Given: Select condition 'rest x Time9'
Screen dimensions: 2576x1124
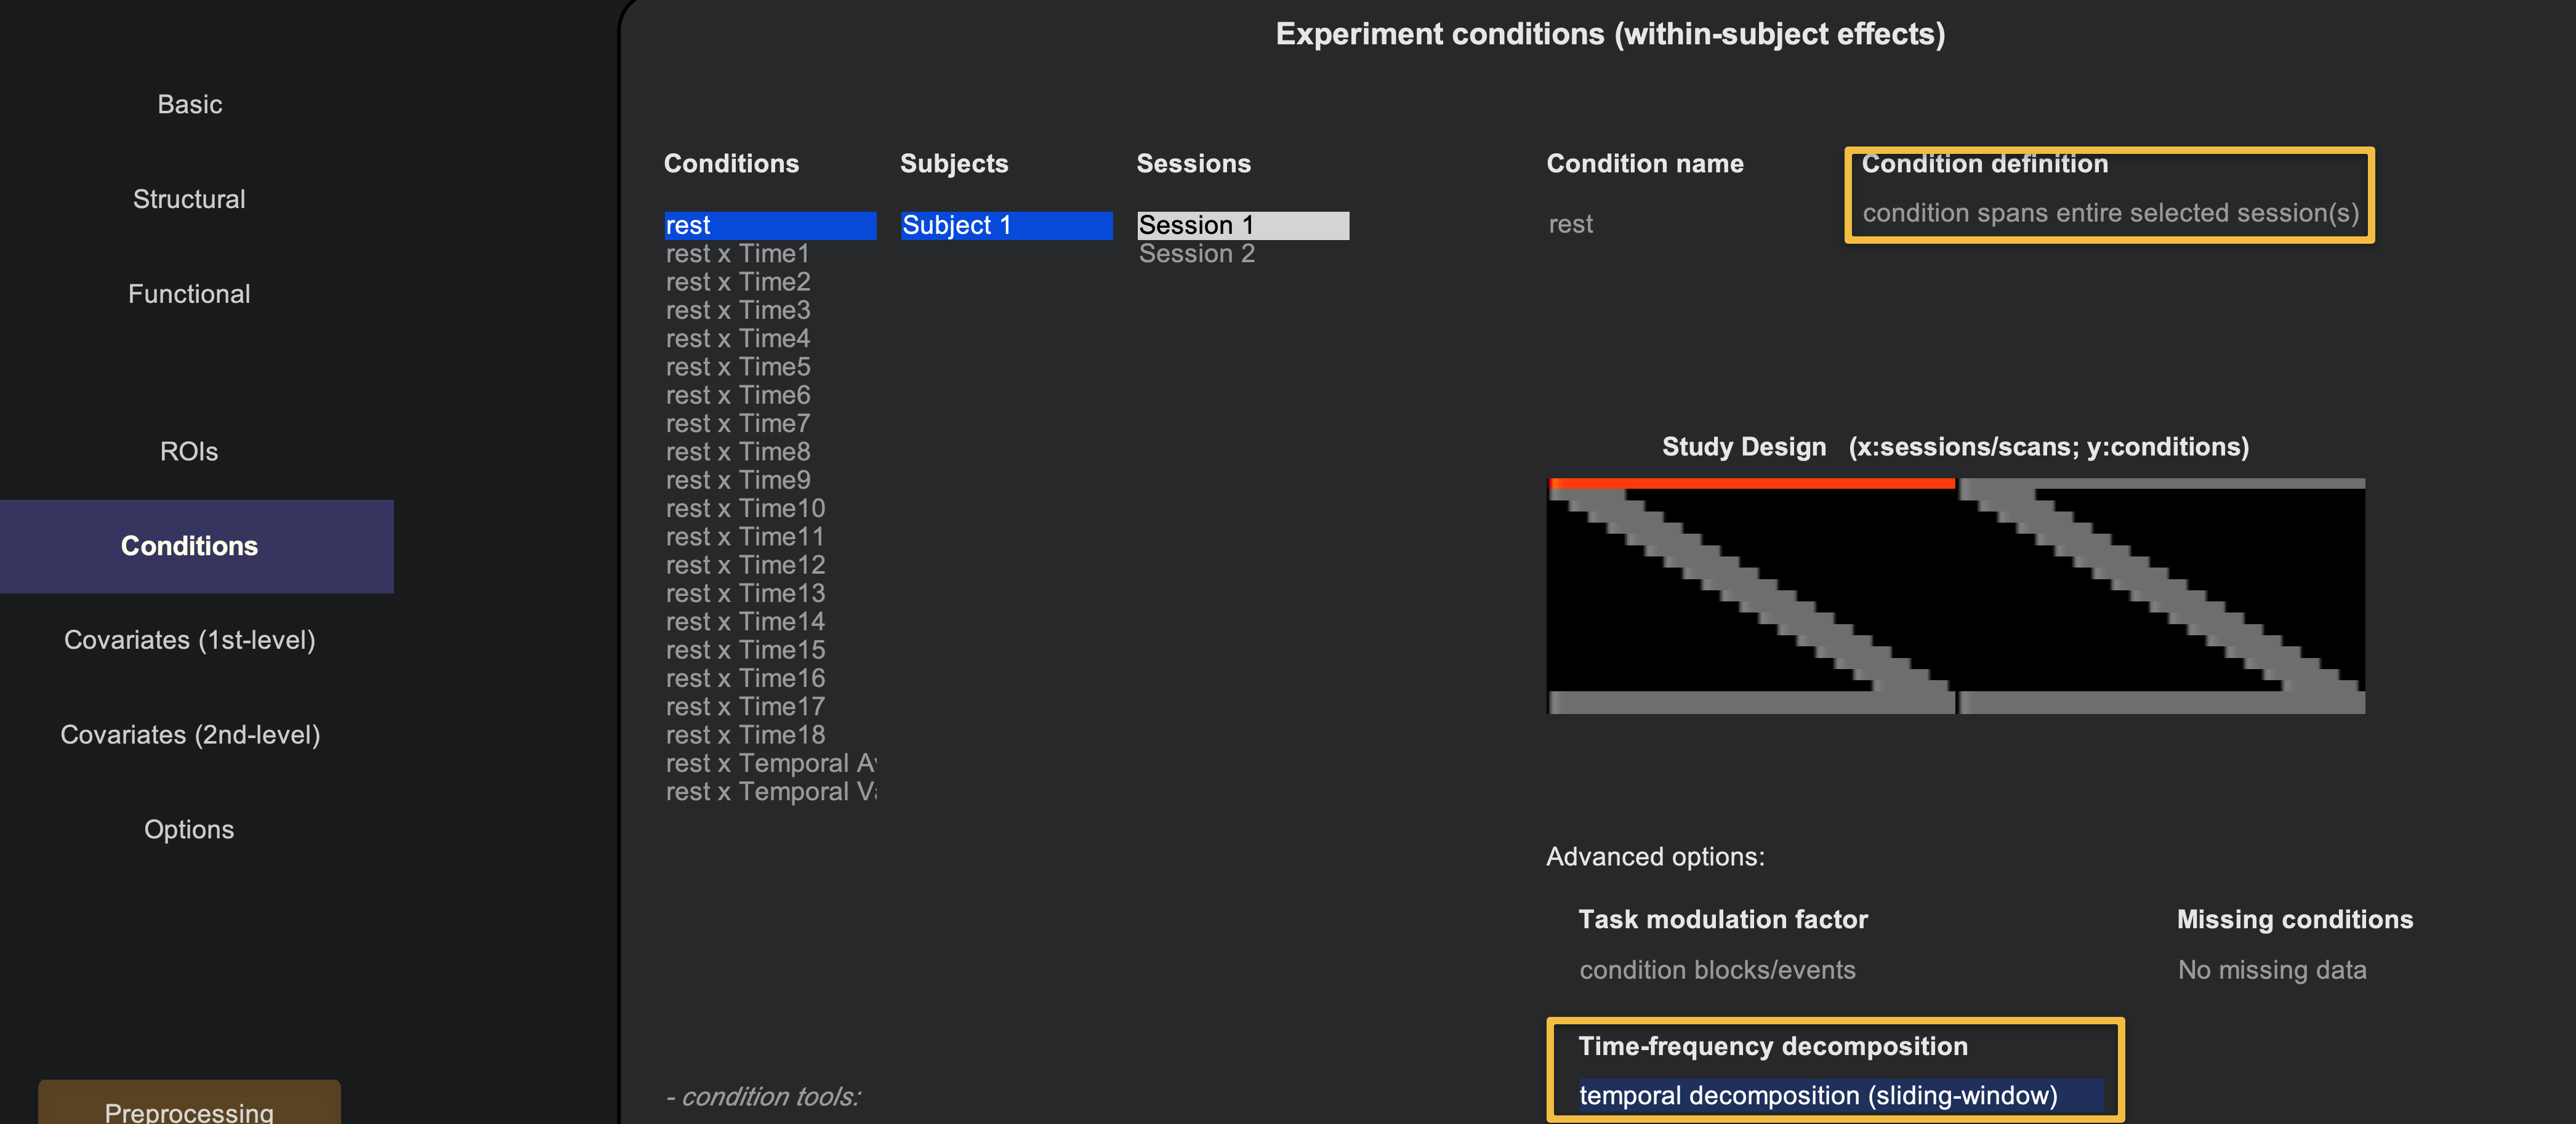Looking at the screenshot, I should (x=770, y=480).
